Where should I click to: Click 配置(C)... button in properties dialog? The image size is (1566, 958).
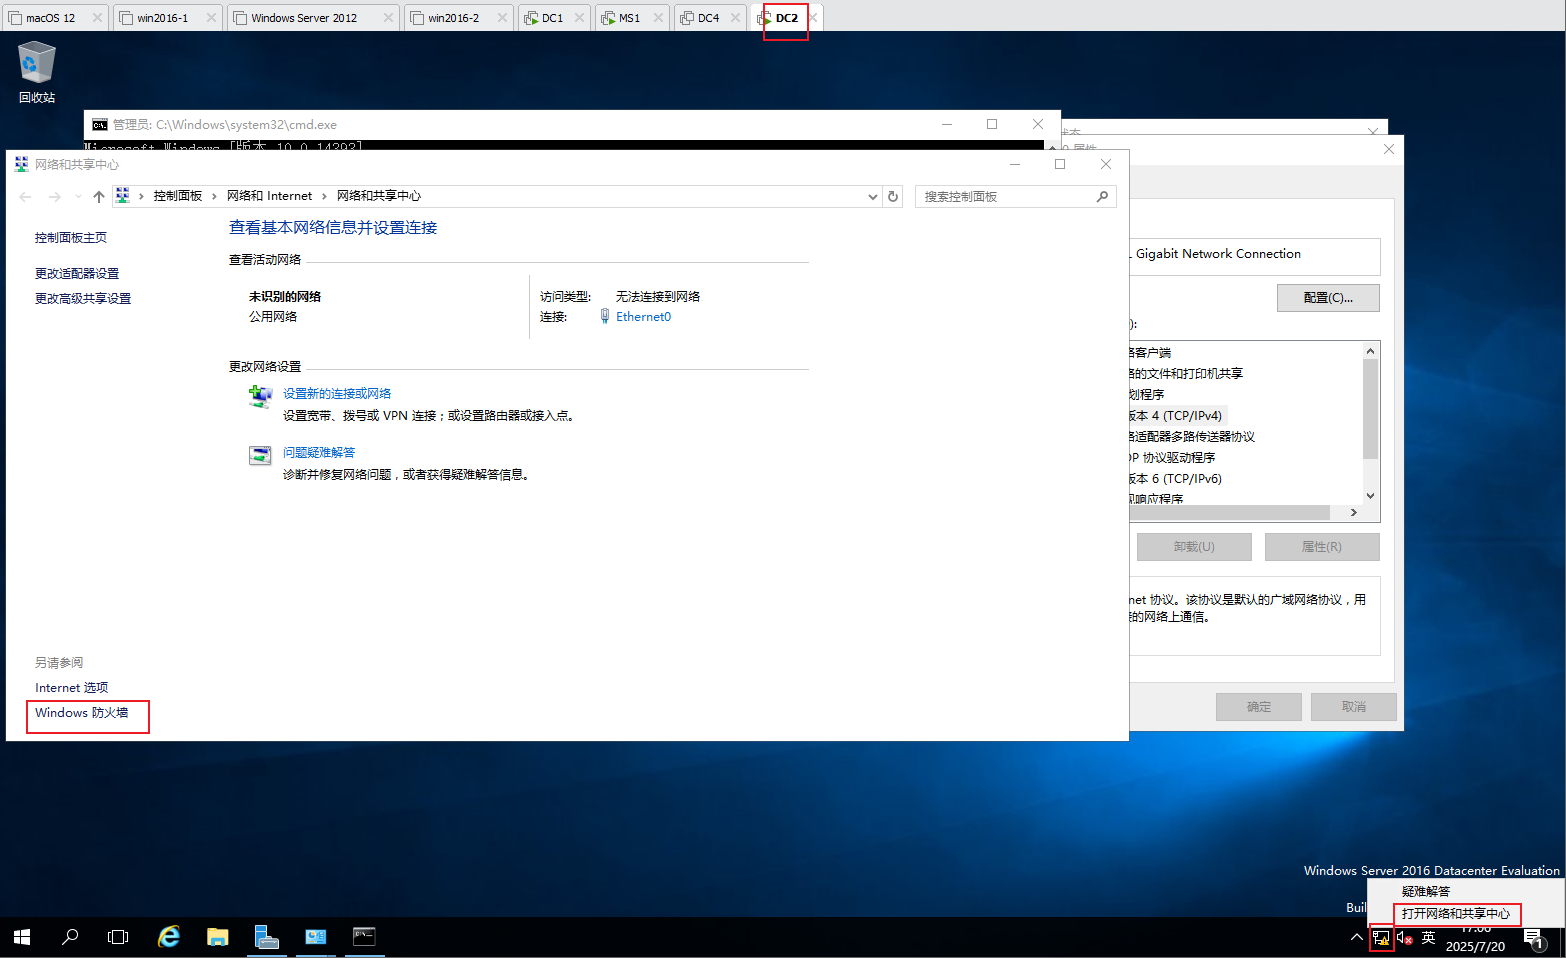pos(1328,298)
